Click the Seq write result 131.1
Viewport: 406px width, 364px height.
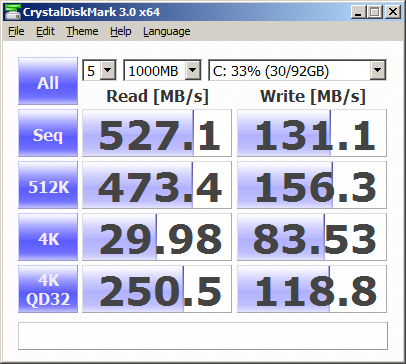click(x=312, y=133)
